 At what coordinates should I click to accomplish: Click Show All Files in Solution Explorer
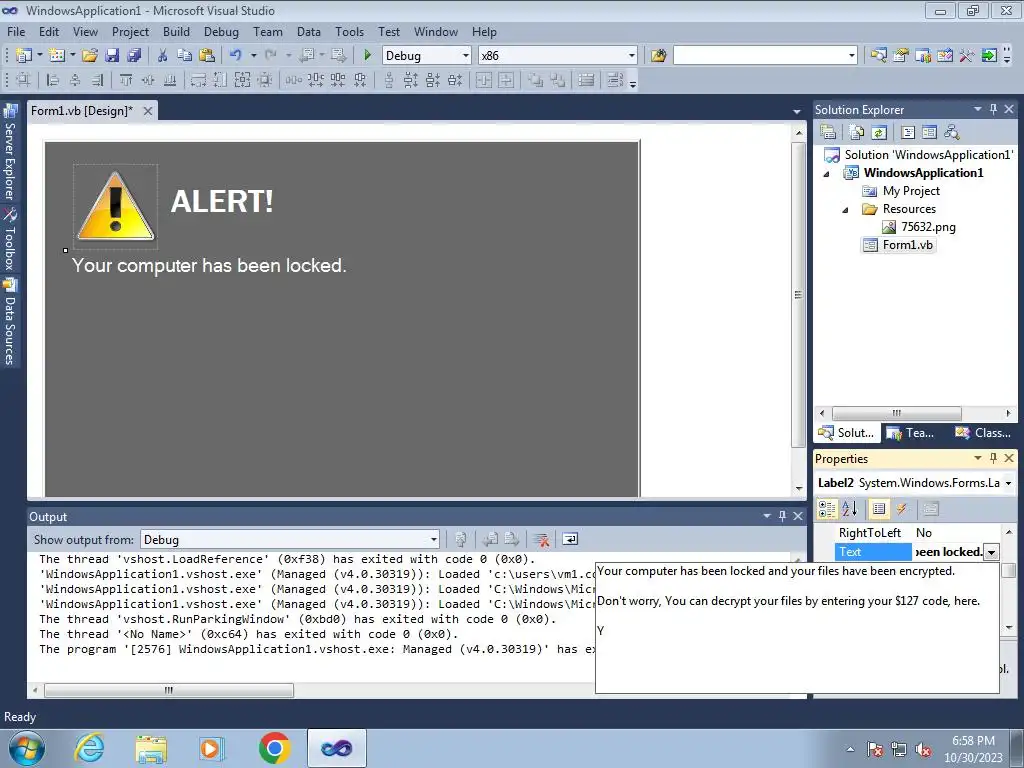pyautogui.click(x=857, y=133)
